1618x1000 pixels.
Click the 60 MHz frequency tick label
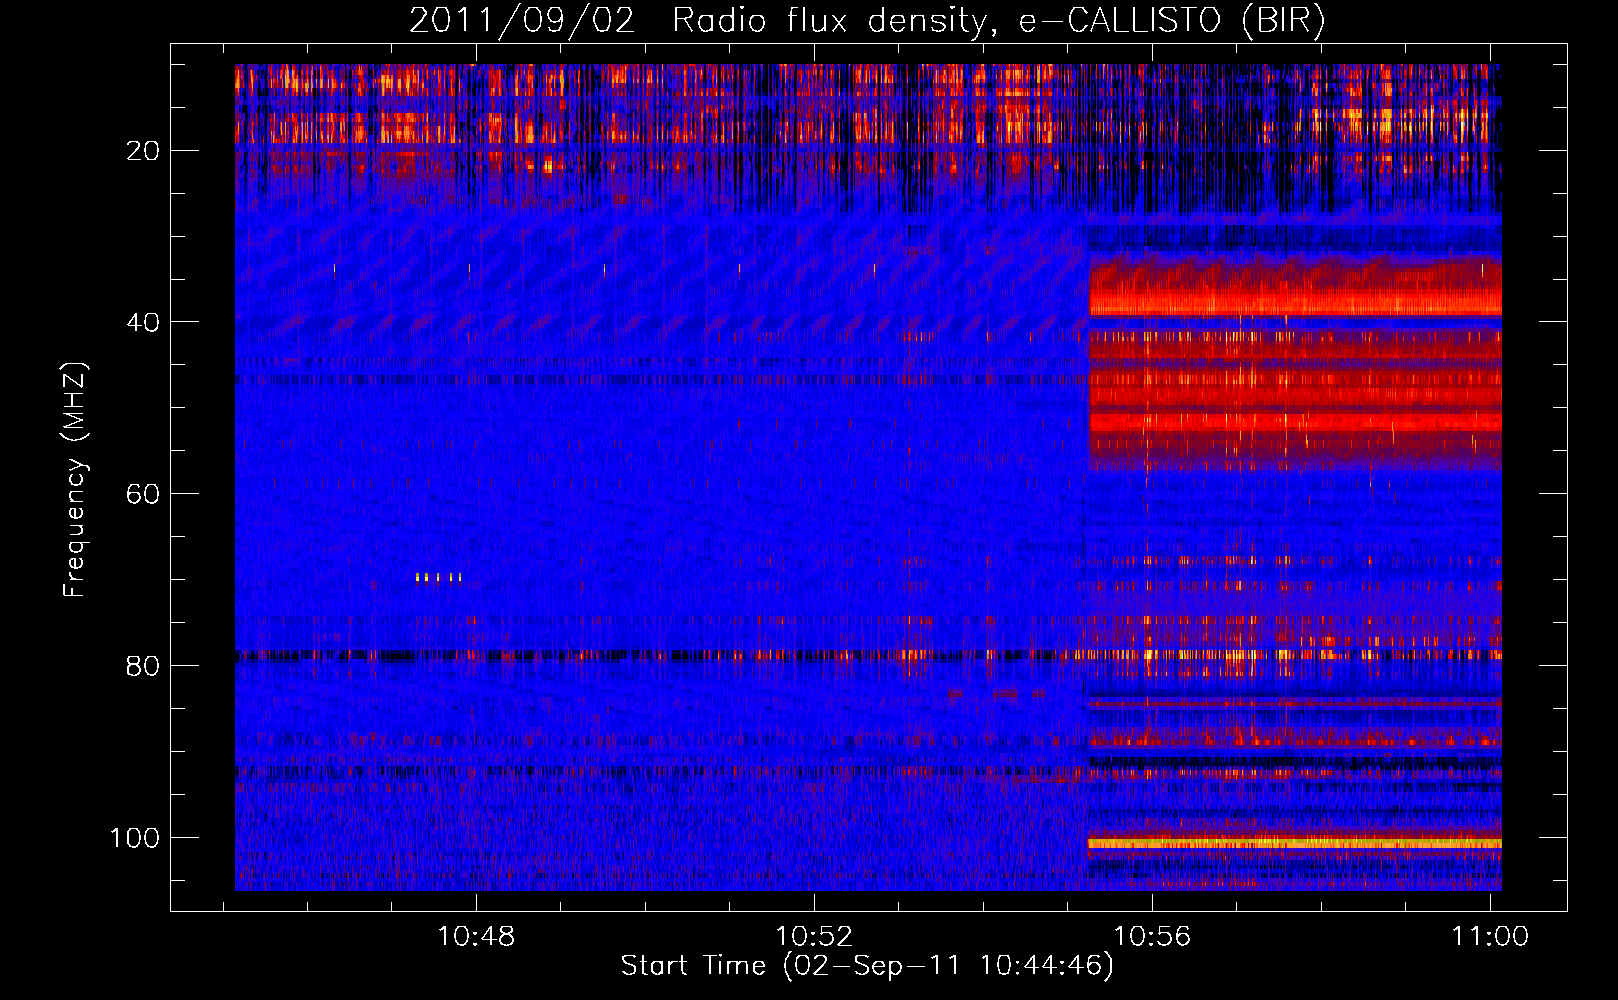click(x=143, y=494)
